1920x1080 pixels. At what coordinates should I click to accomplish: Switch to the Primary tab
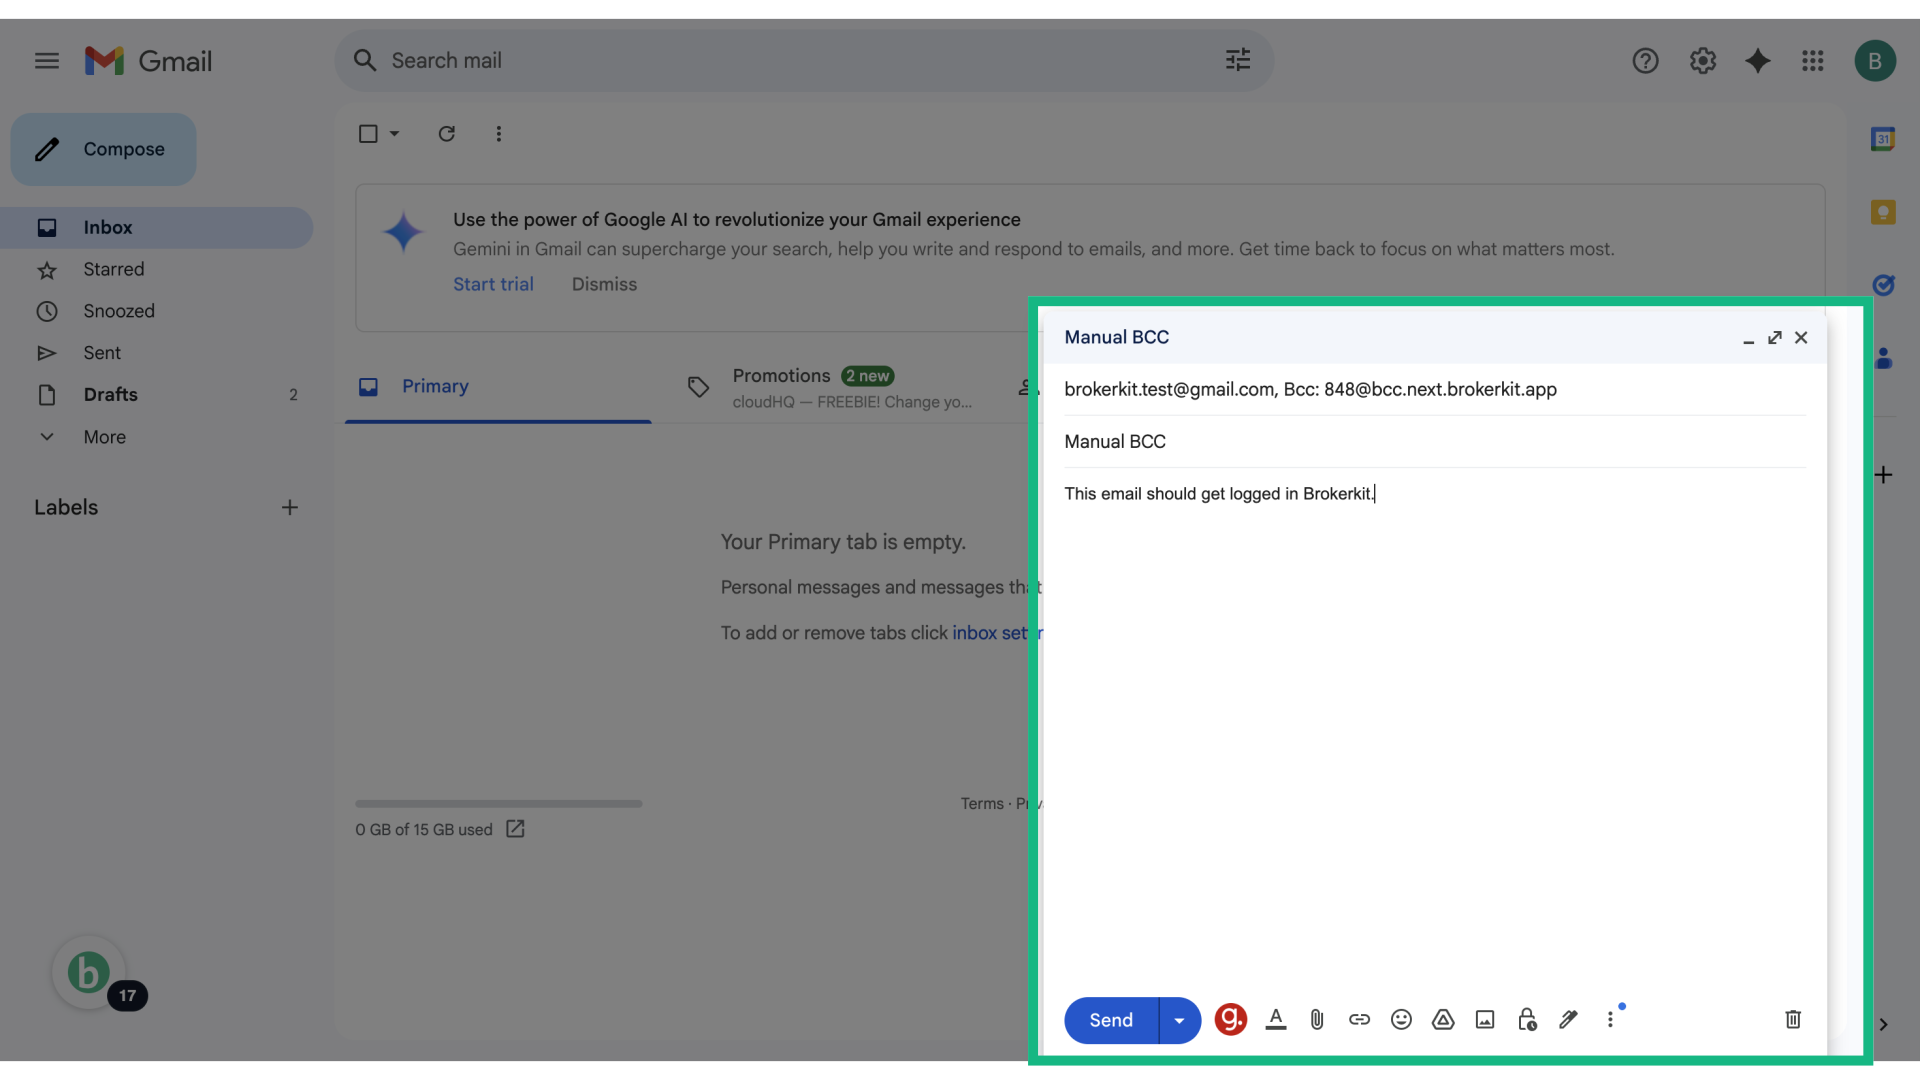[x=498, y=386]
